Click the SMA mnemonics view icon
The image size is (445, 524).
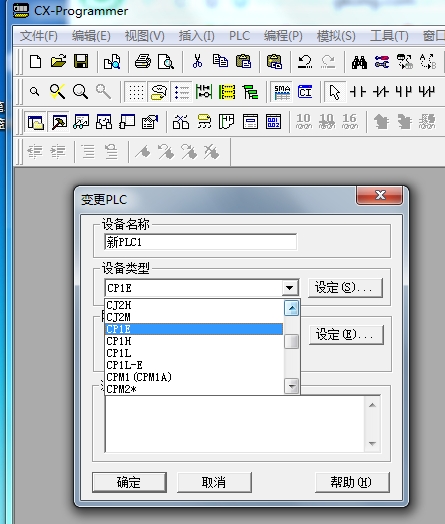[282, 92]
